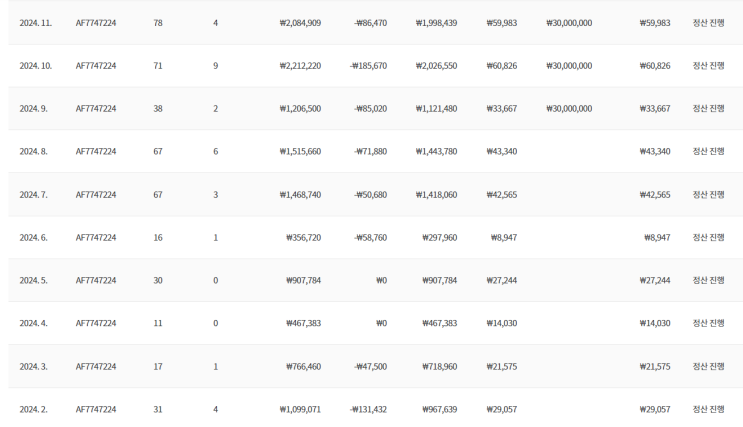Click 정산 진행 in the 2024. 2. row
The height and width of the screenshot is (427, 743).
[x=708, y=410]
